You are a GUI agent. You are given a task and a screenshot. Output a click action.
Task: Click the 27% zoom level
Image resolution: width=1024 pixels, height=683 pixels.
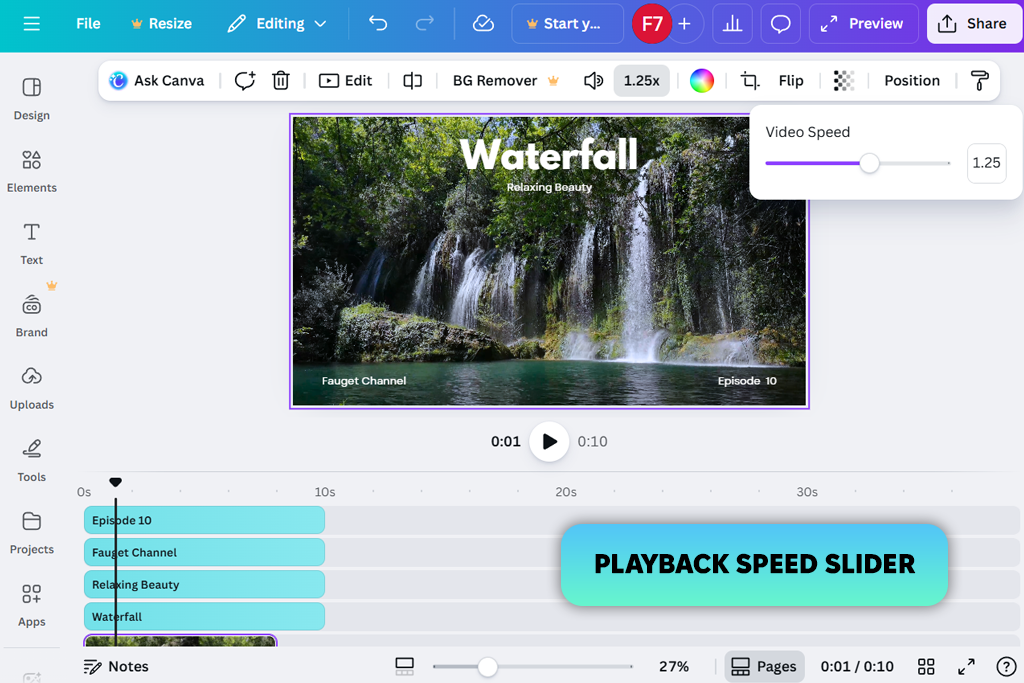[x=674, y=667]
